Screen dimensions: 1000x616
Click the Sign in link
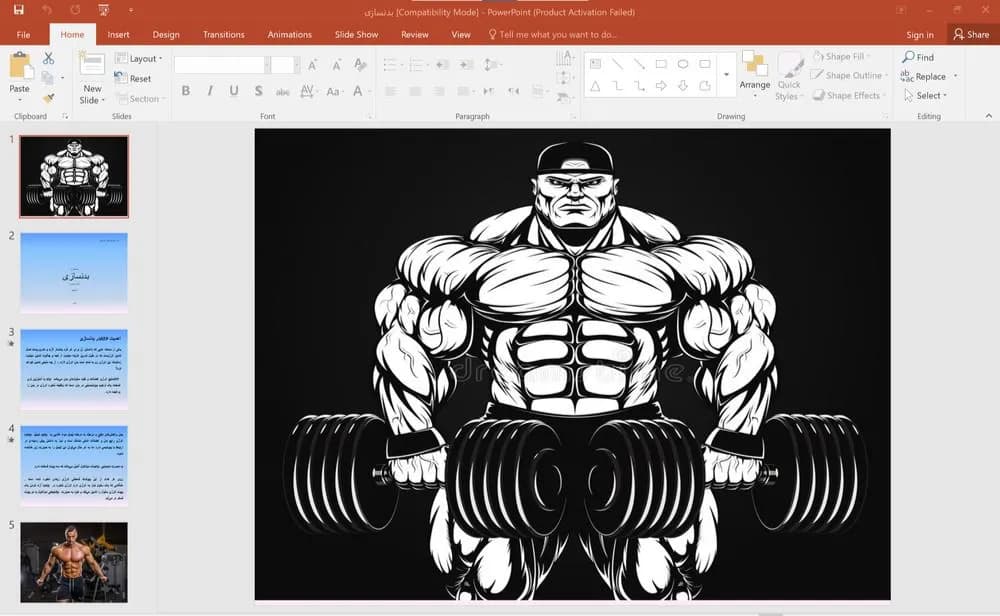click(920, 34)
